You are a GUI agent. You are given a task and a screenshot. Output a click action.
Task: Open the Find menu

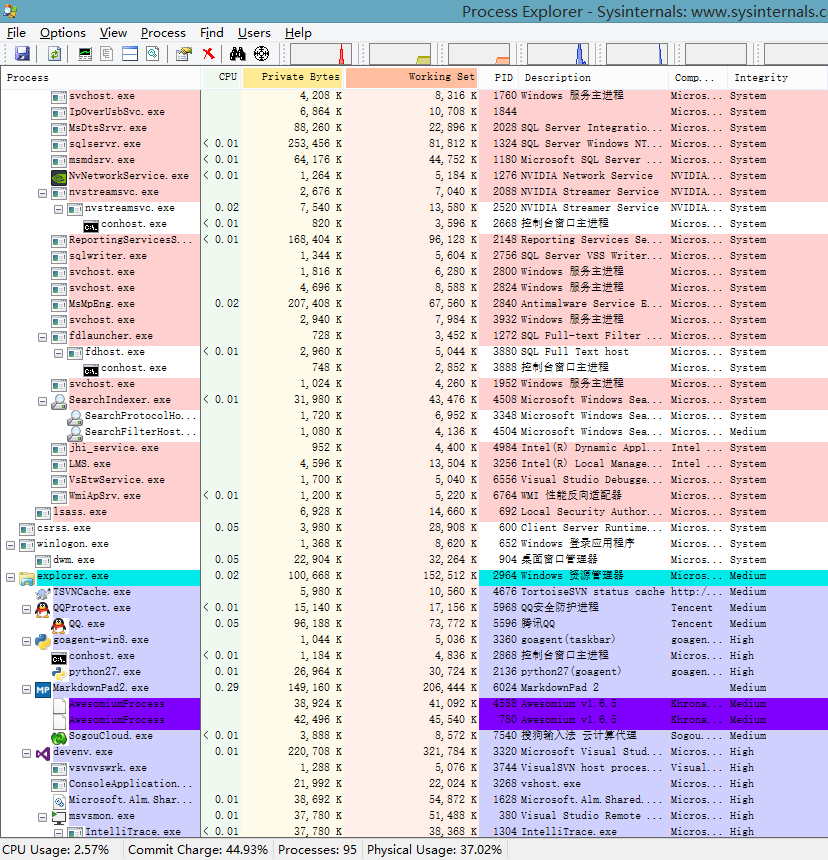pyautogui.click(x=211, y=33)
